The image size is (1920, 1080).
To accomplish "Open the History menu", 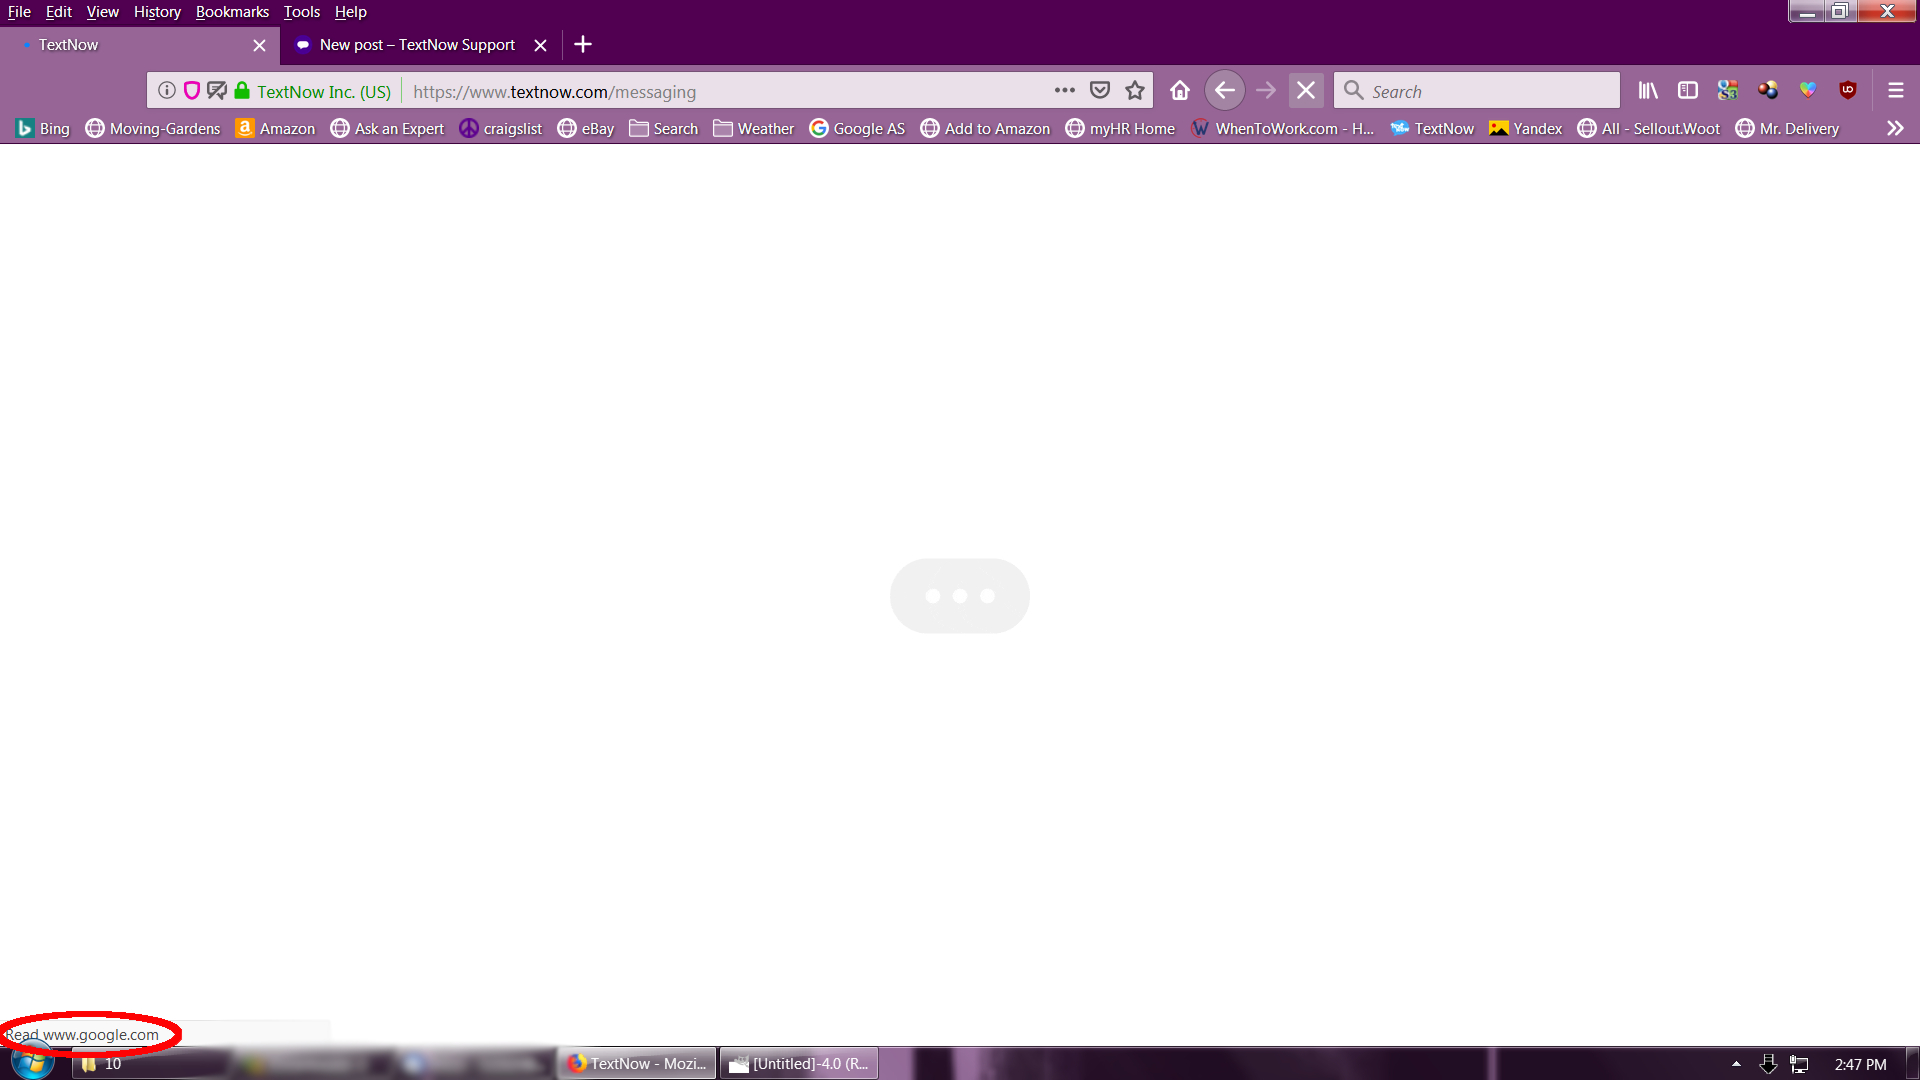I will 157,12.
